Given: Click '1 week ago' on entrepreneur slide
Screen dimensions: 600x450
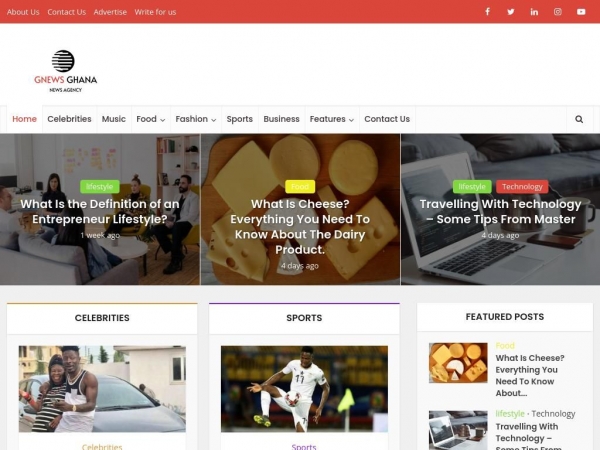Looking at the screenshot, I should (100, 235).
